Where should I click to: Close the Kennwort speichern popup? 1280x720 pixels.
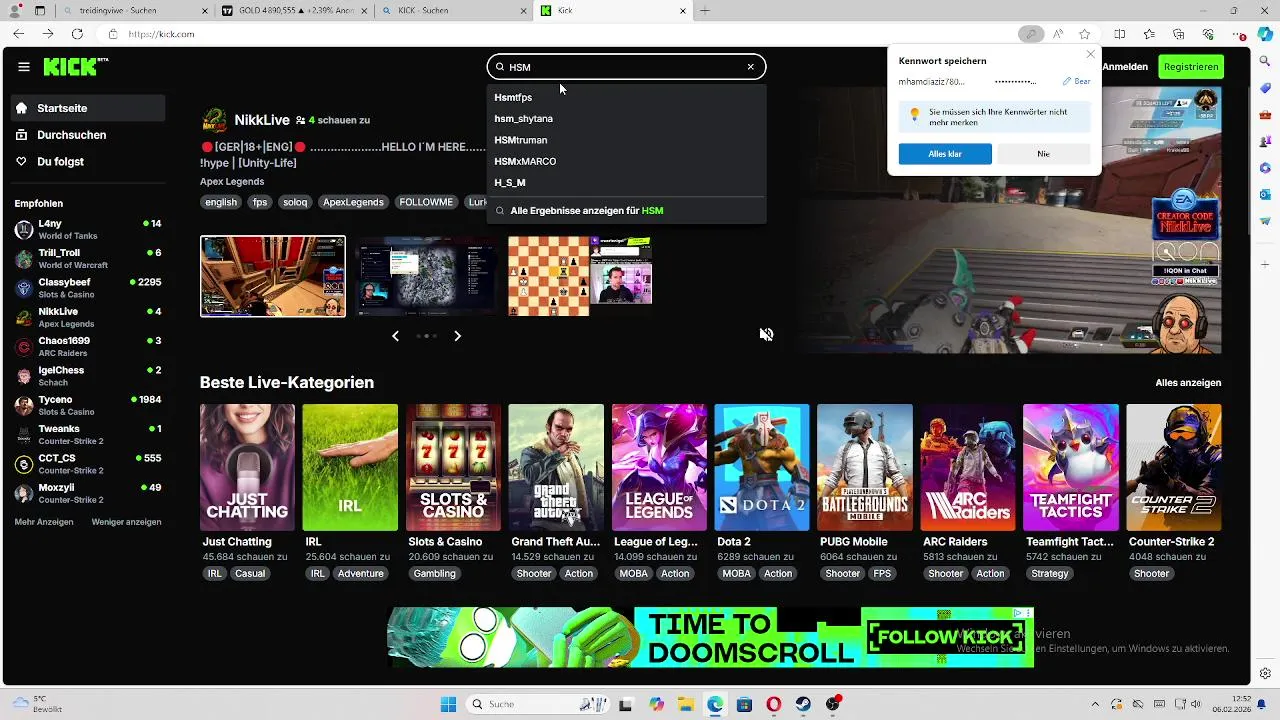point(1090,54)
